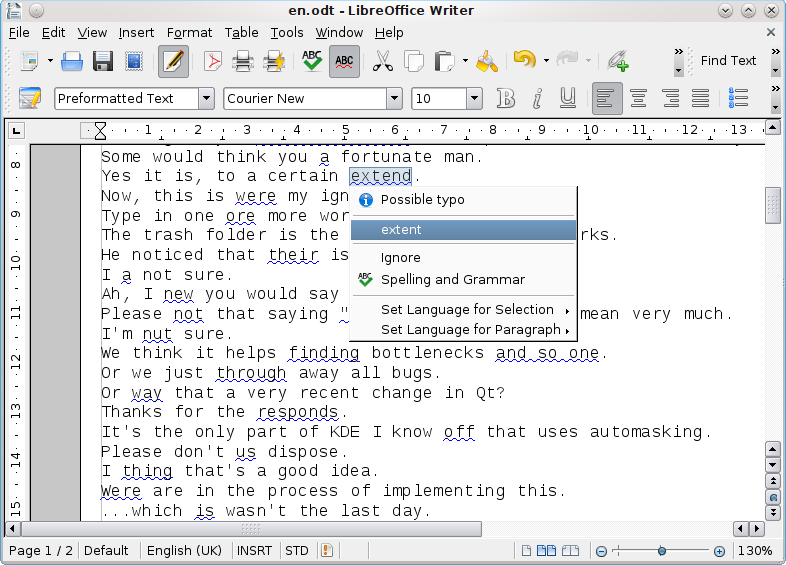
Task: Open the Format menu
Action: coord(189,32)
